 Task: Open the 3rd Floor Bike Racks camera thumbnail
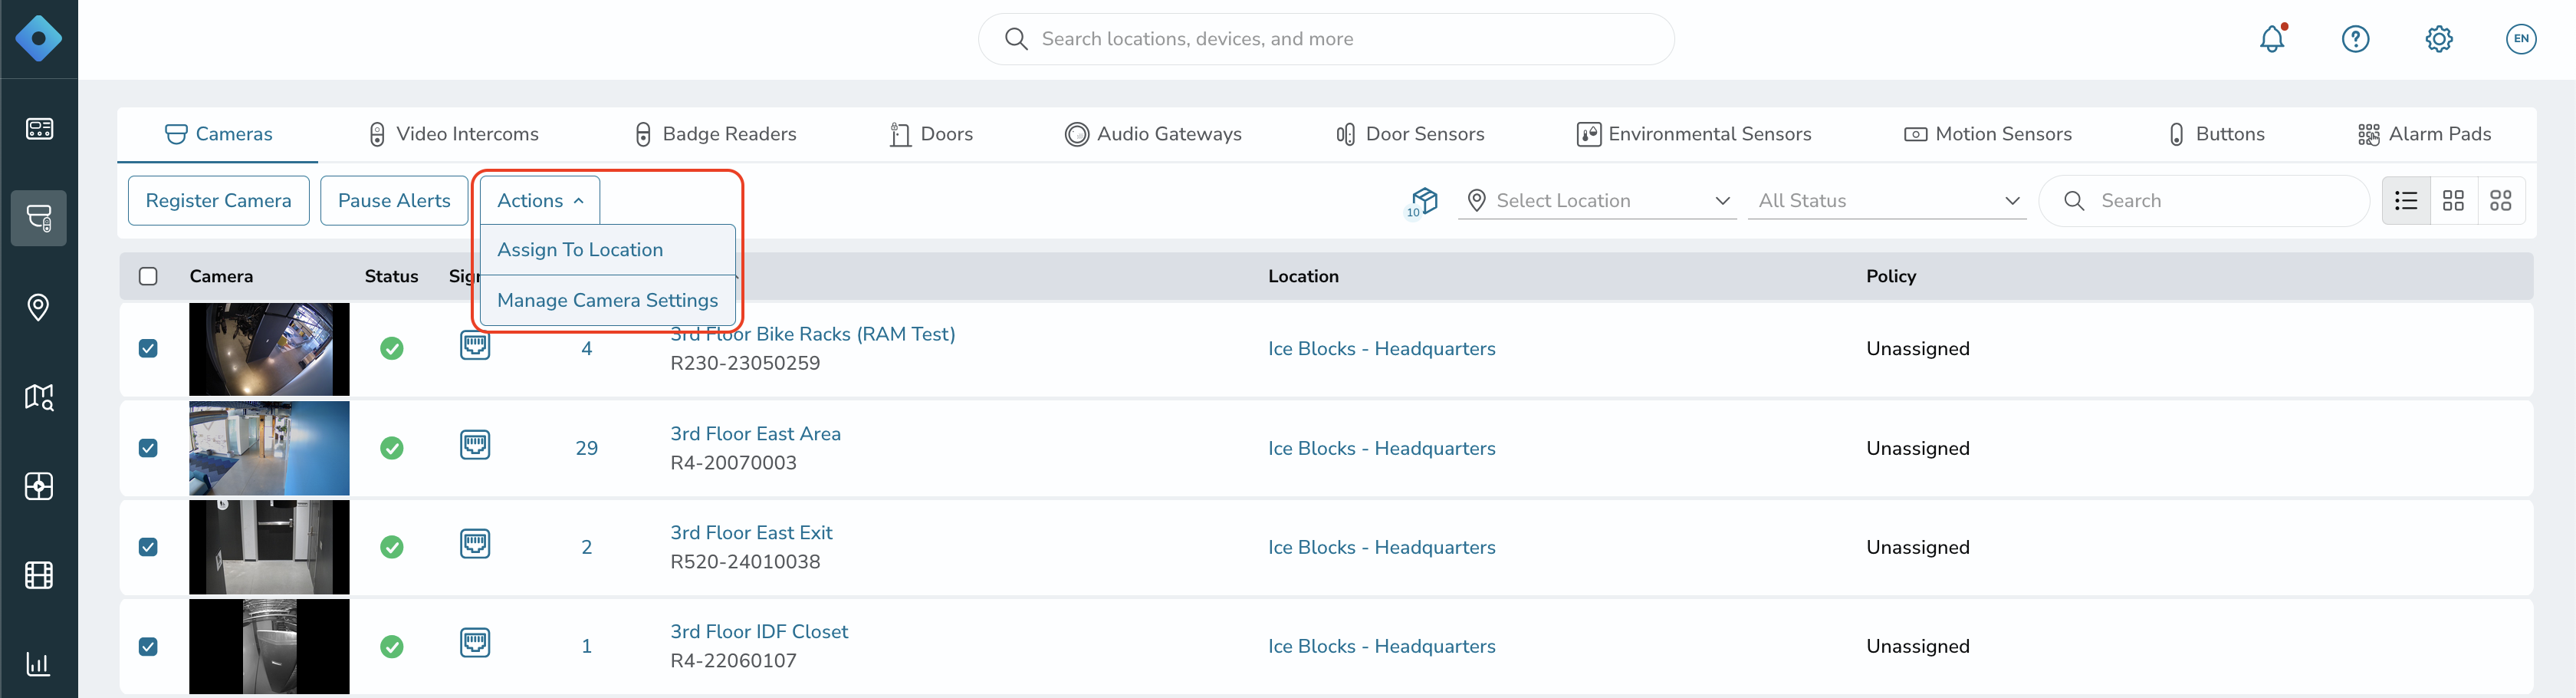pos(269,349)
